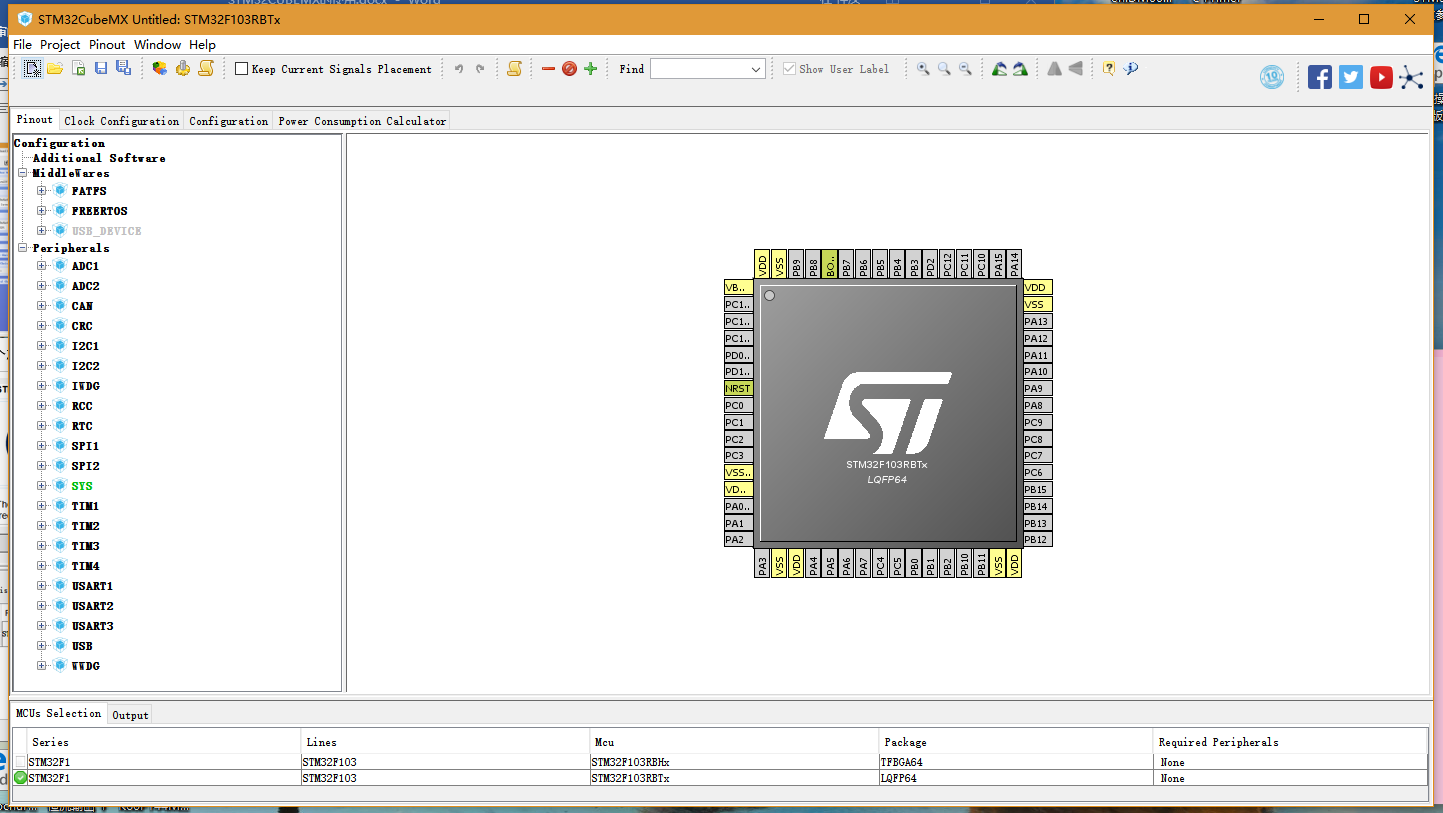Image resolution: width=1443 pixels, height=813 pixels.
Task: Open ST's Facebook page
Action: (x=1319, y=76)
